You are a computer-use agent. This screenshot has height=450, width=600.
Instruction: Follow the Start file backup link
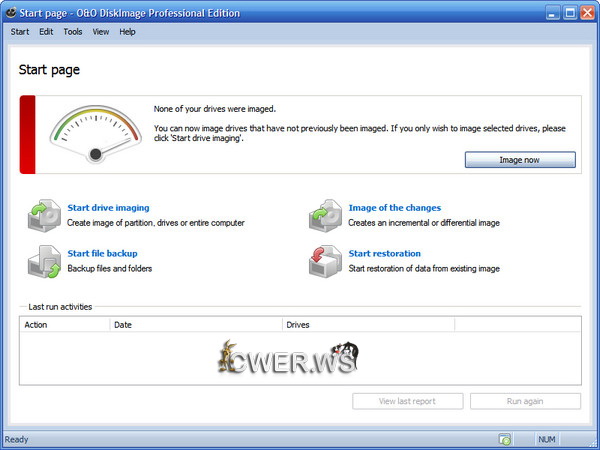pyautogui.click(x=102, y=253)
